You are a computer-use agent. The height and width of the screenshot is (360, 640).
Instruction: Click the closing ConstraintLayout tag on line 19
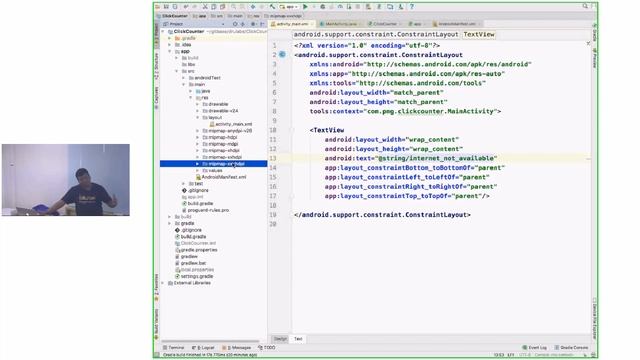[x=382, y=215]
